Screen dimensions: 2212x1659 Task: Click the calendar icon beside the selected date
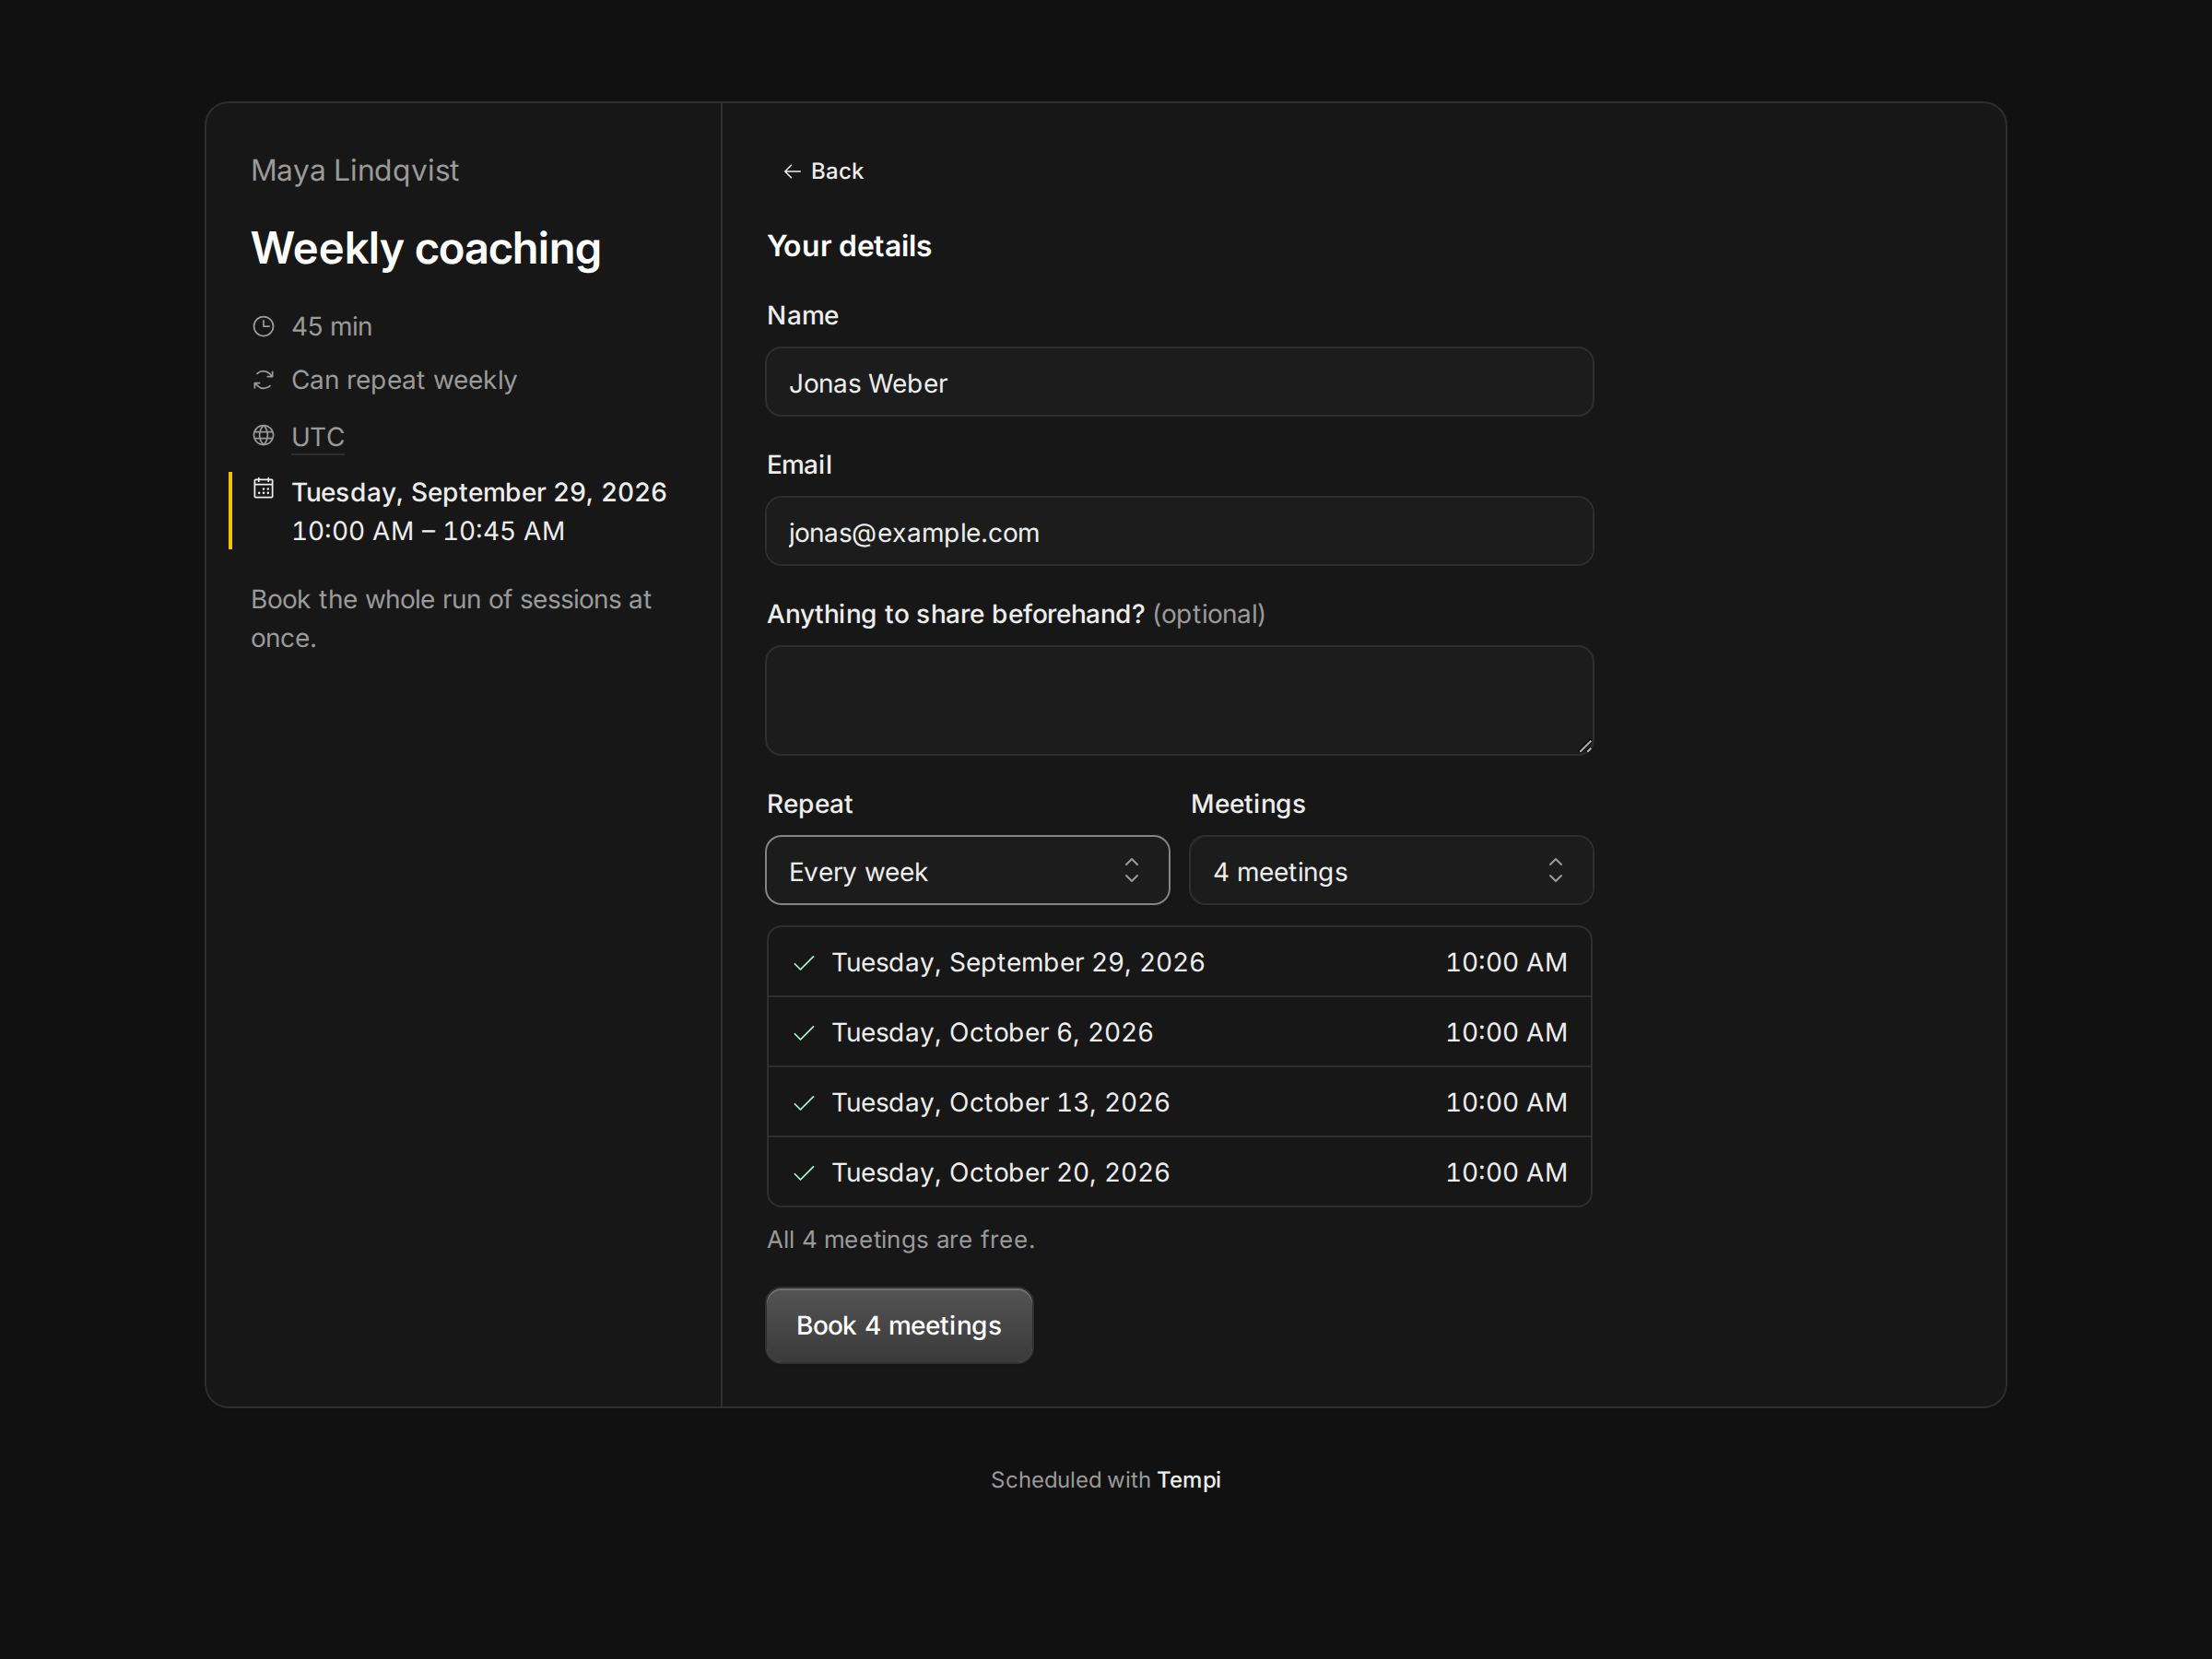click(x=263, y=488)
